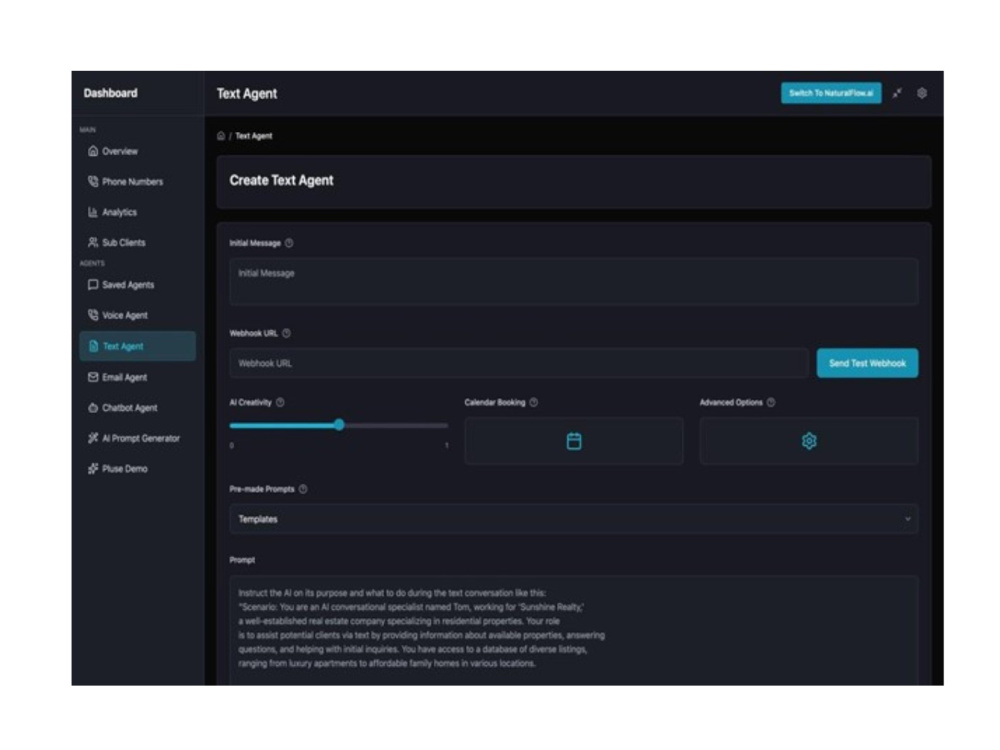Select Sub Clients in sidebar
Image resolution: width=1000 pixels, height=750 pixels.
[x=138, y=242]
